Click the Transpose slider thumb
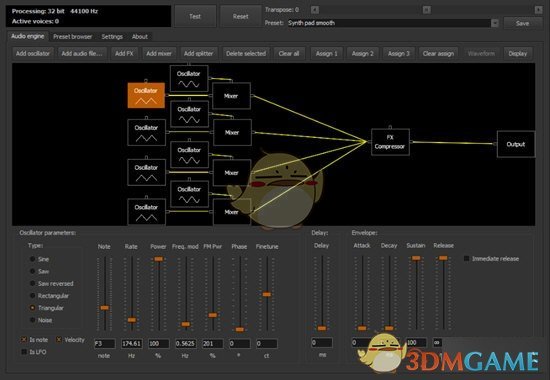 tap(427, 10)
